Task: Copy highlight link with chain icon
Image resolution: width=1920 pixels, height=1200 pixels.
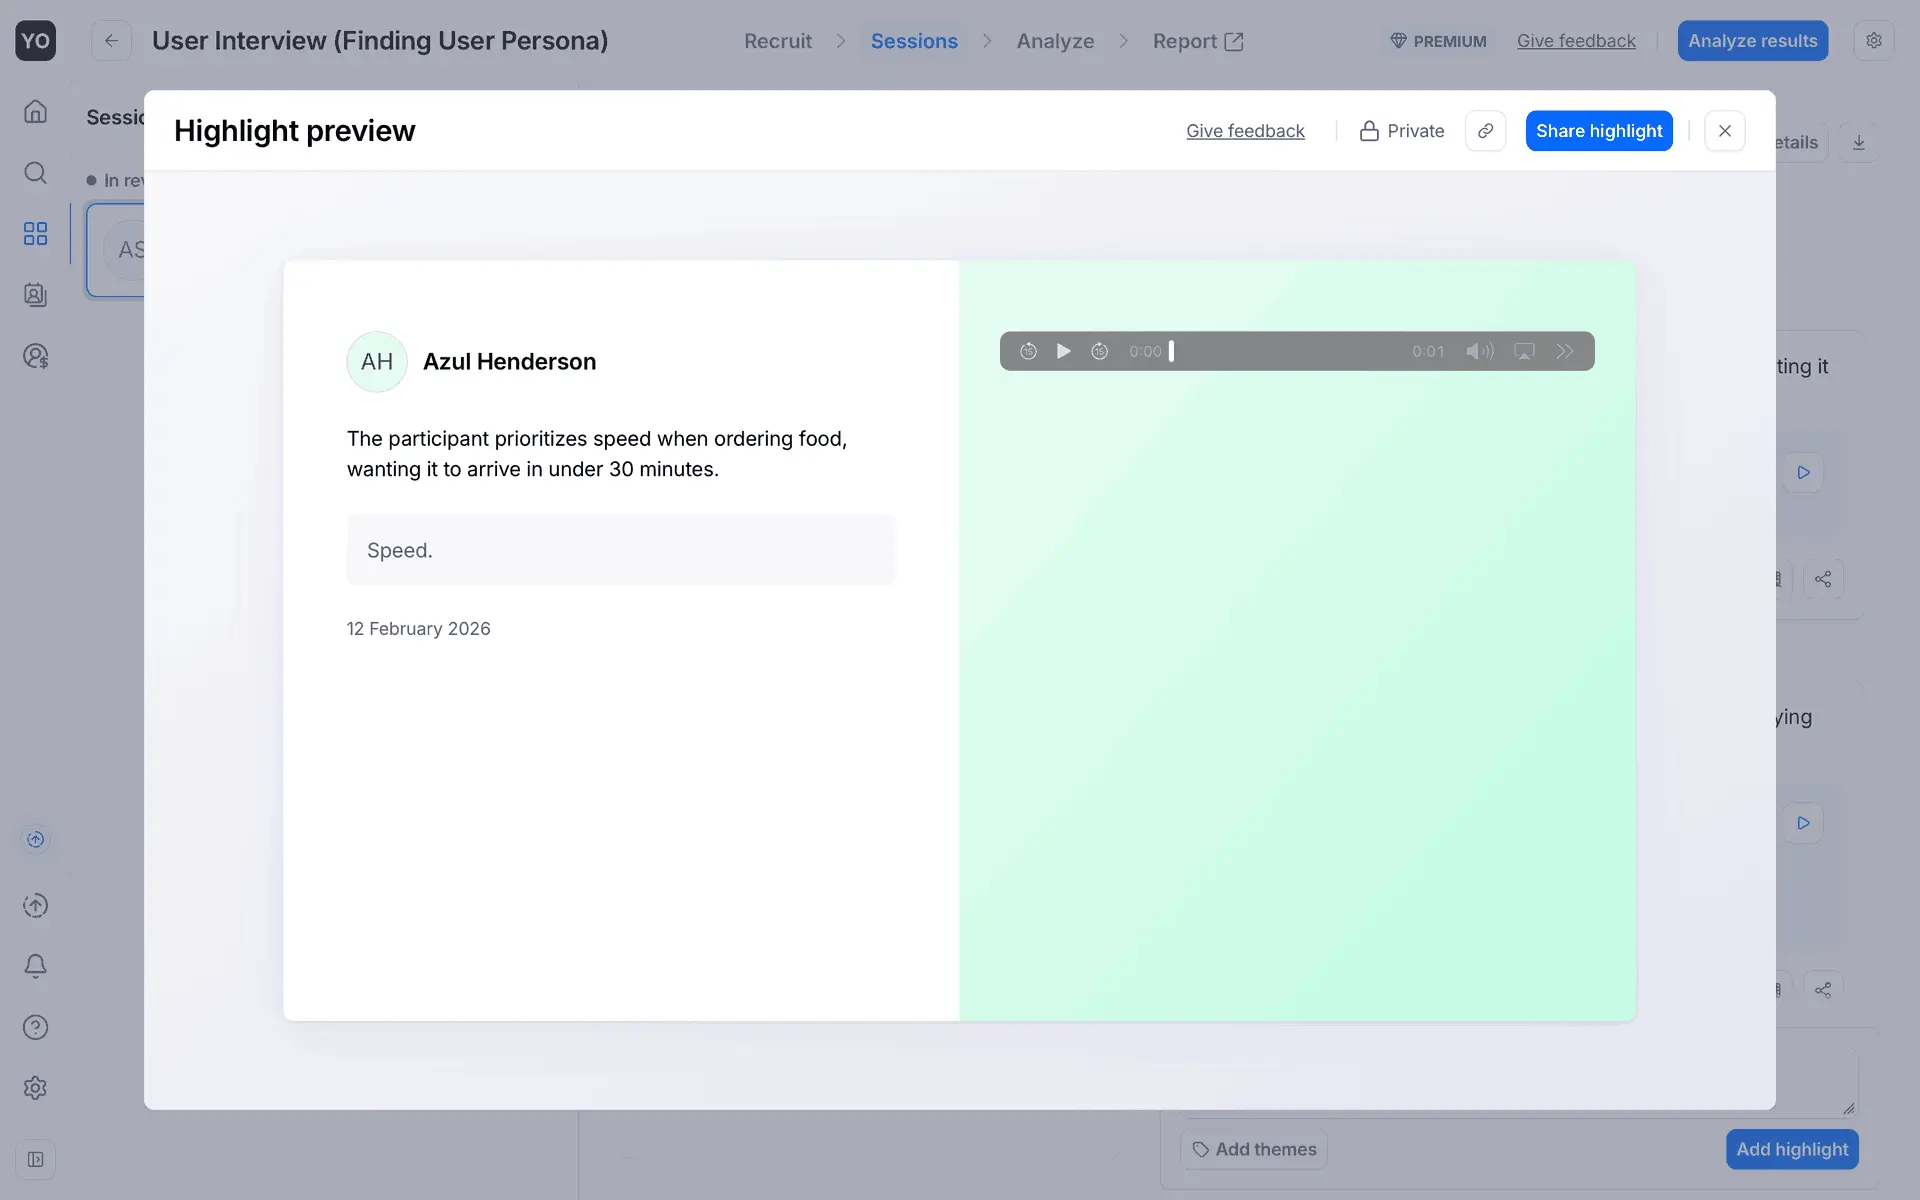Action: (1485, 131)
